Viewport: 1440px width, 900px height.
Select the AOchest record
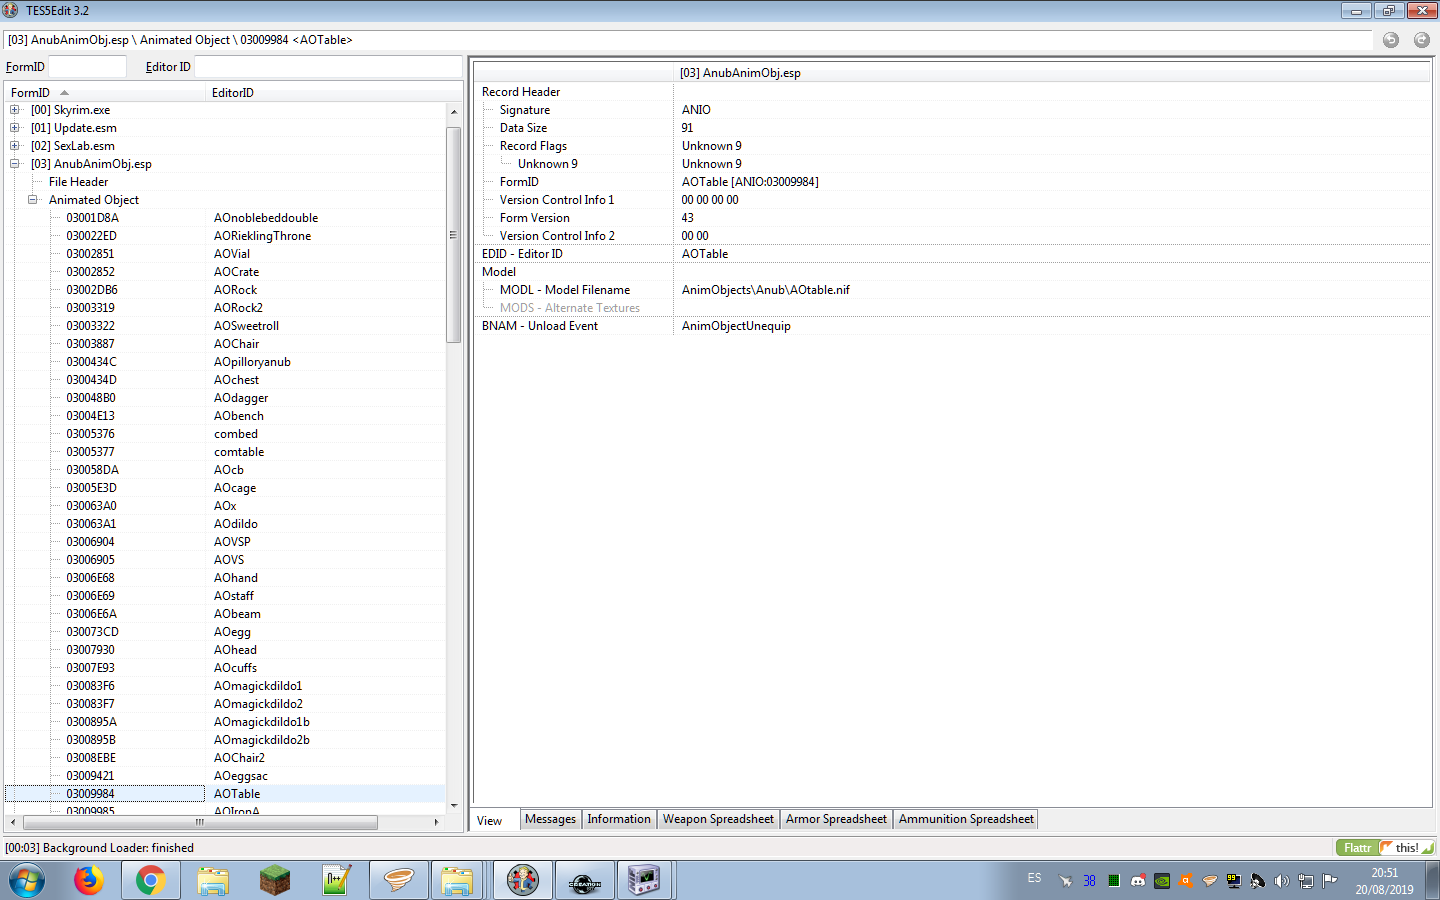pos(225,380)
